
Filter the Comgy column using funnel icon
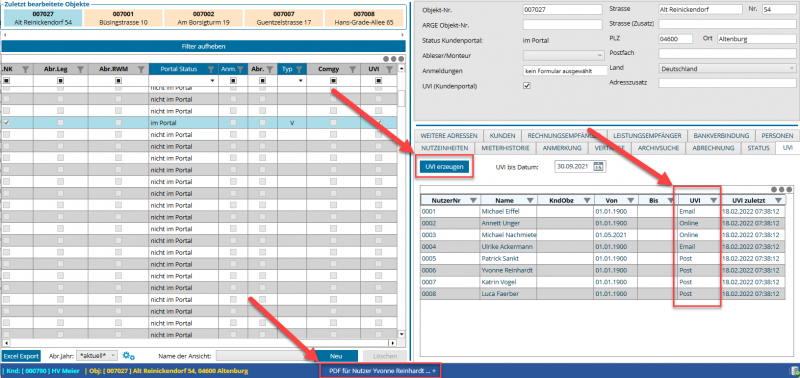(352, 69)
